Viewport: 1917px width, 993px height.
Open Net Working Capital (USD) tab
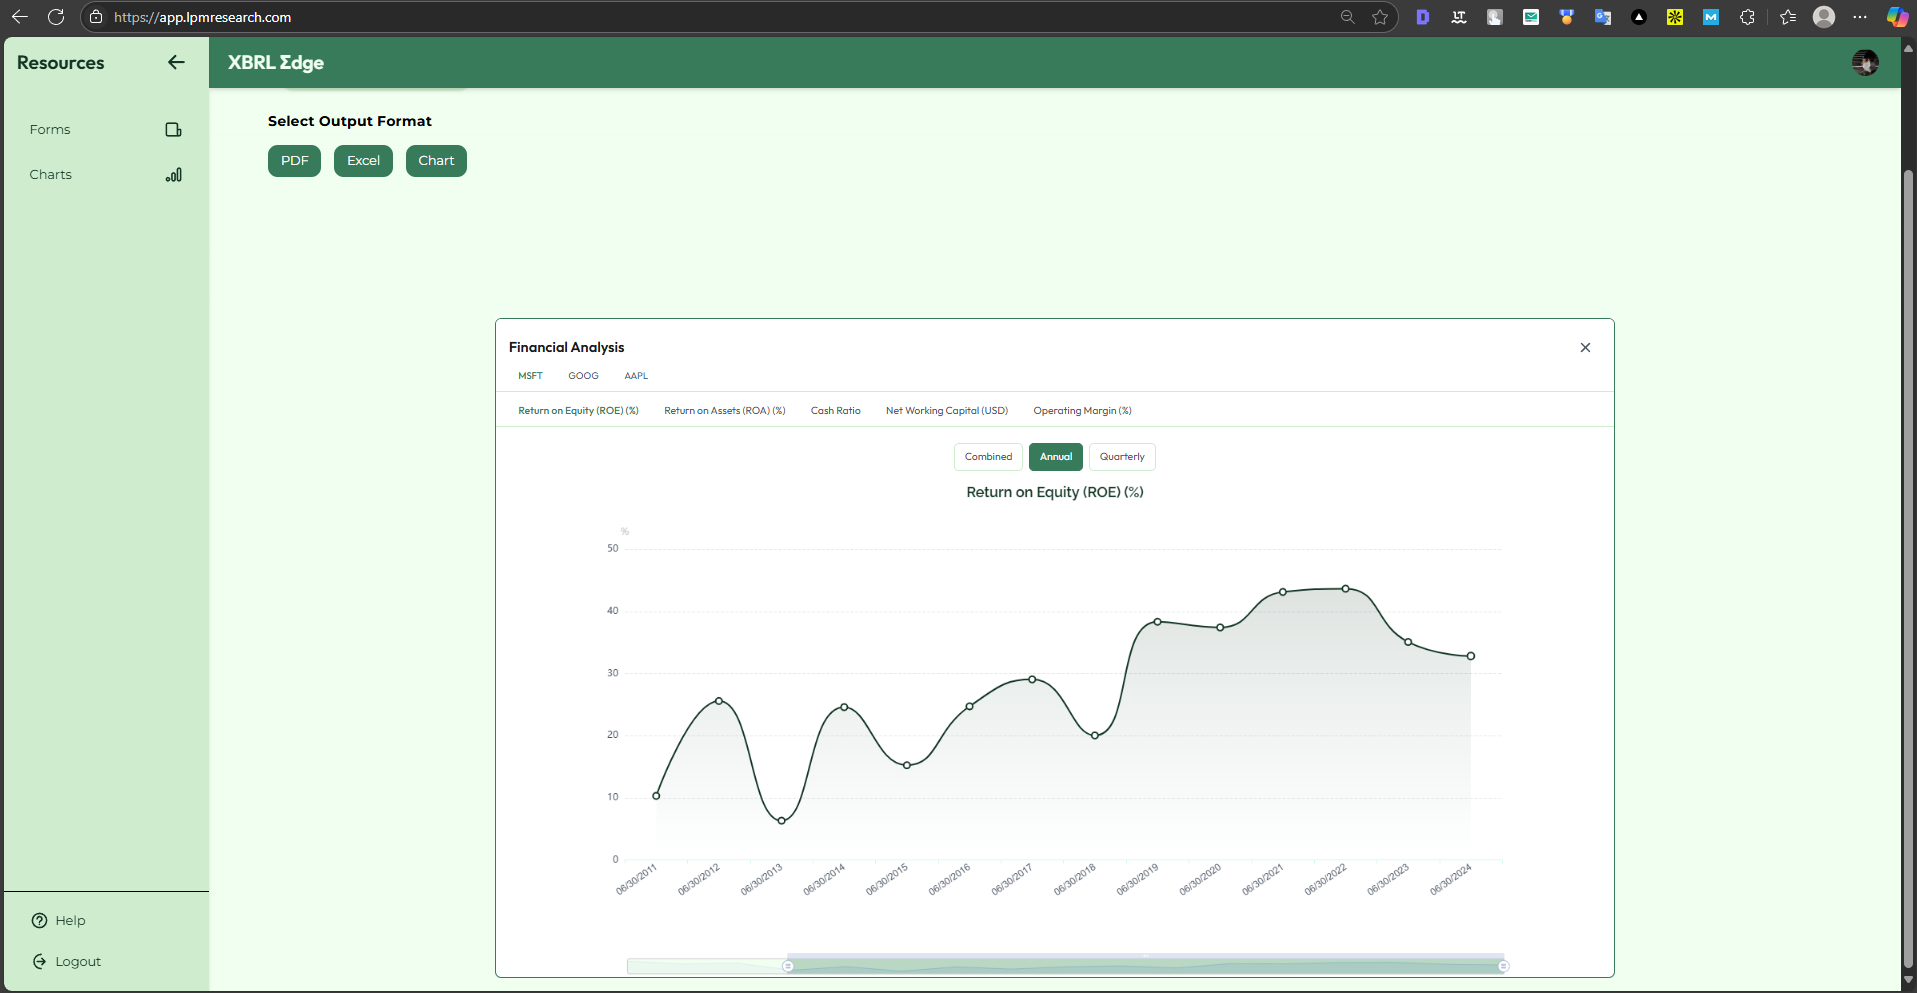pos(947,411)
